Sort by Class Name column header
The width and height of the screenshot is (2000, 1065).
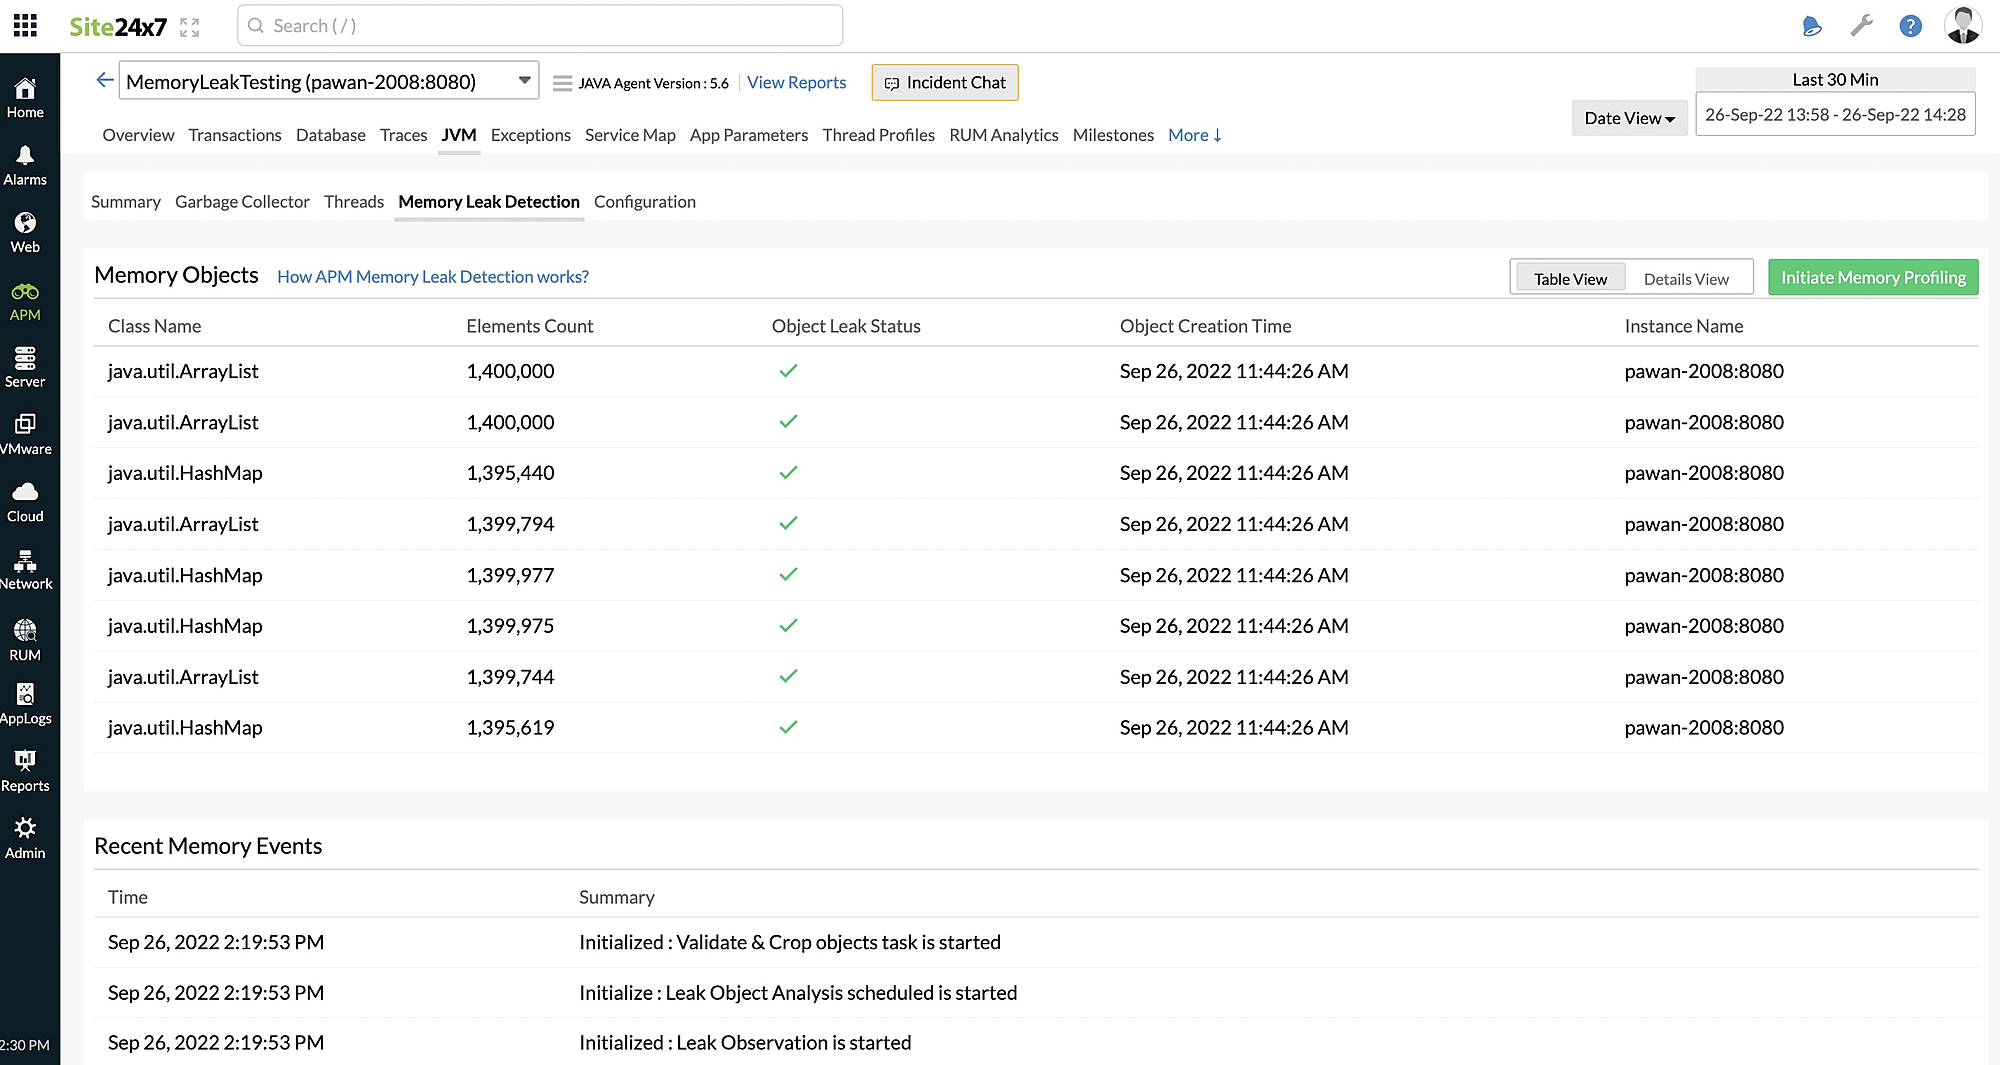click(155, 326)
